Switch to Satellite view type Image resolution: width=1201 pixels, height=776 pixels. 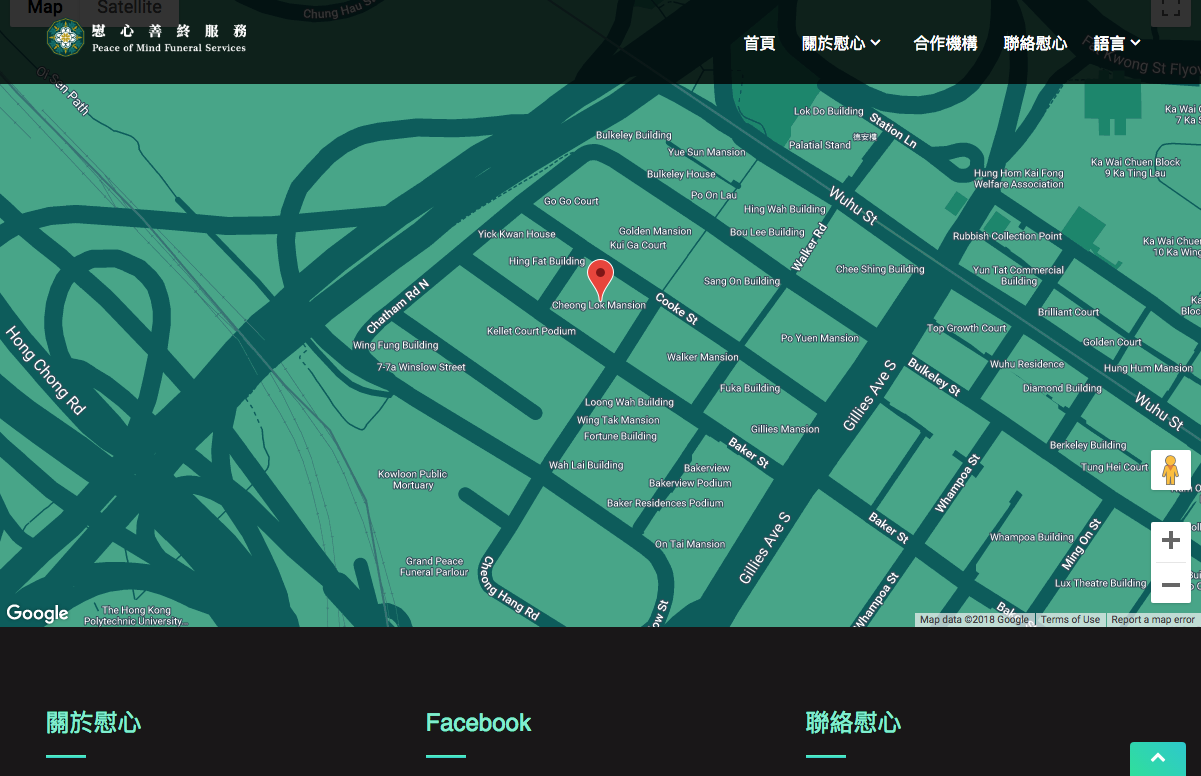[x=129, y=8]
